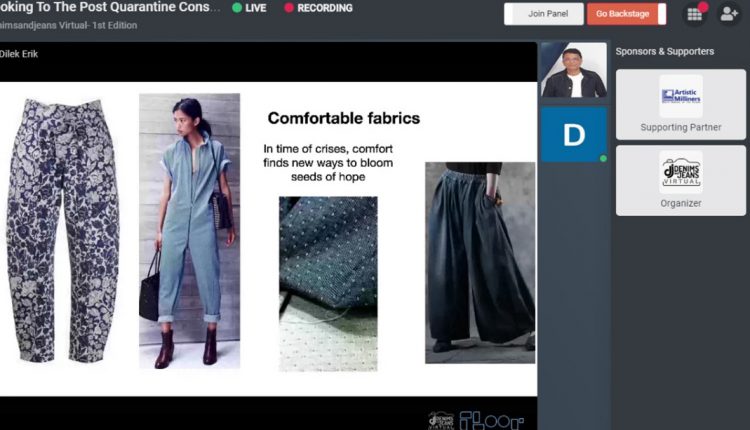
Task: Open the Artistic Milliners Supporting Partner card
Action: pos(681,104)
